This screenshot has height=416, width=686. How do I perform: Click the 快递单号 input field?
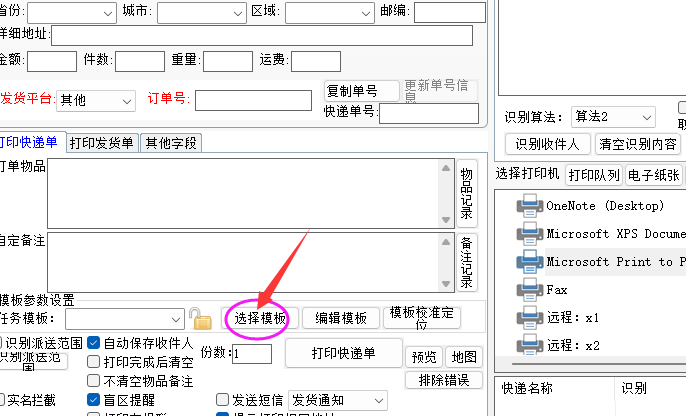point(429,114)
